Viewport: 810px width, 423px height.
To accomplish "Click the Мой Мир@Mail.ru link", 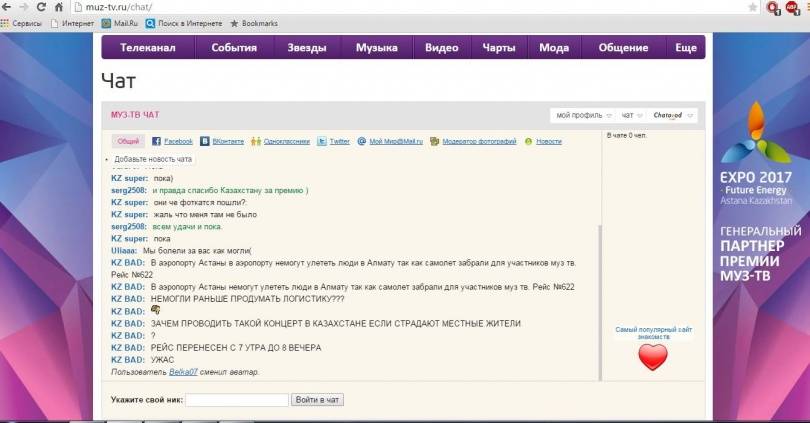I will 395,142.
